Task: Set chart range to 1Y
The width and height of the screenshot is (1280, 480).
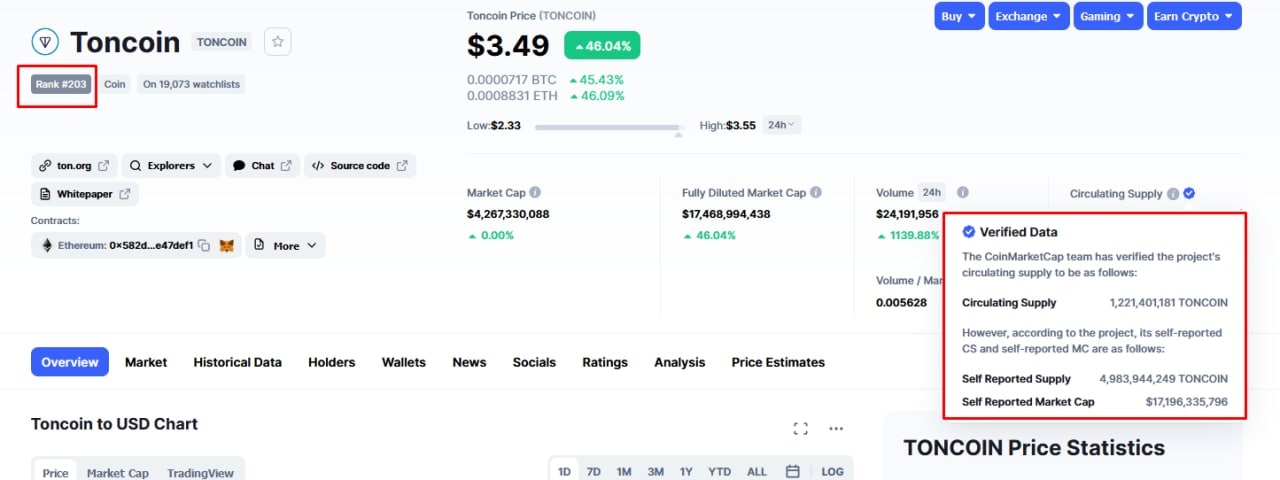Action: point(686,472)
